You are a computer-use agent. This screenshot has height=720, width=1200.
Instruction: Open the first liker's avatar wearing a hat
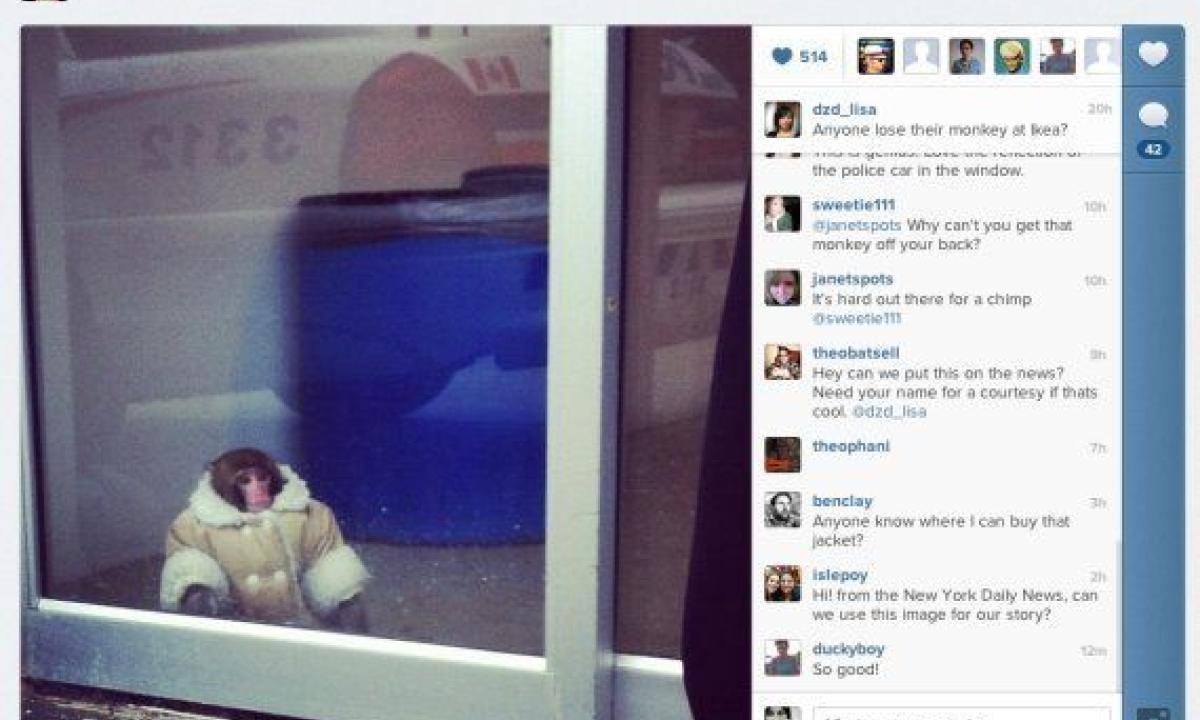coord(876,56)
